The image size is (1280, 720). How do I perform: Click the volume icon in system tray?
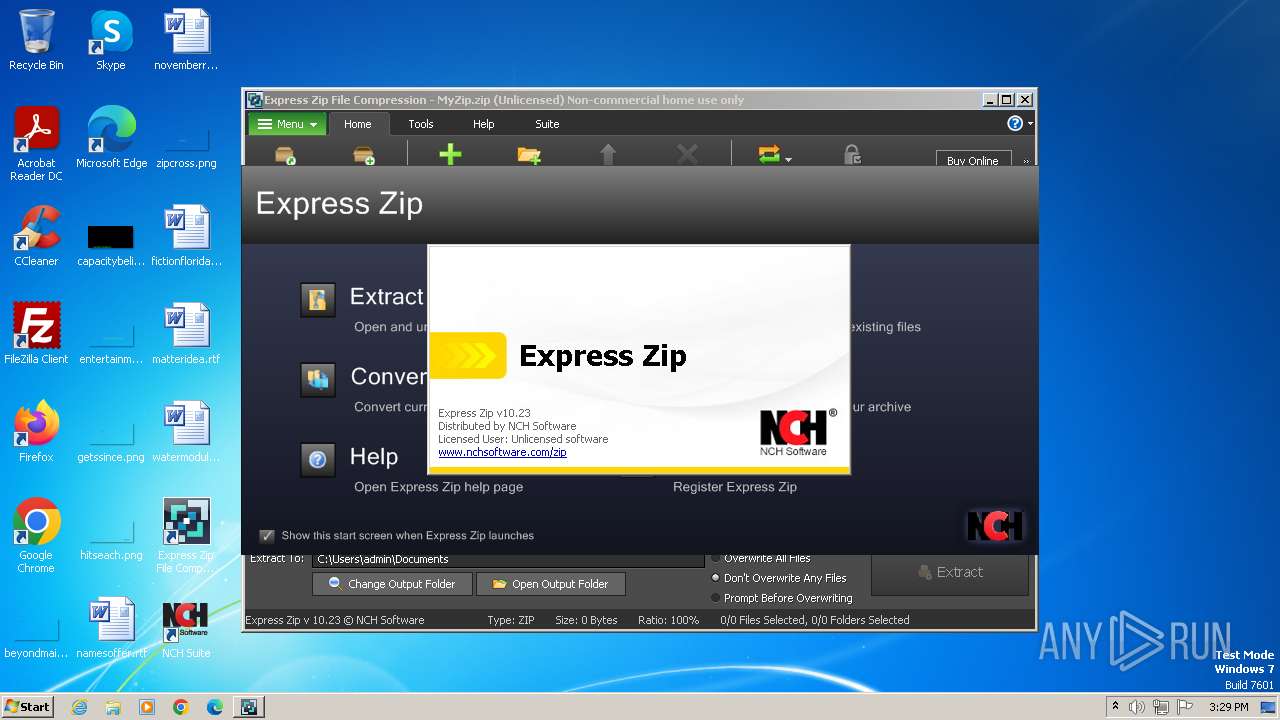[x=1137, y=707]
